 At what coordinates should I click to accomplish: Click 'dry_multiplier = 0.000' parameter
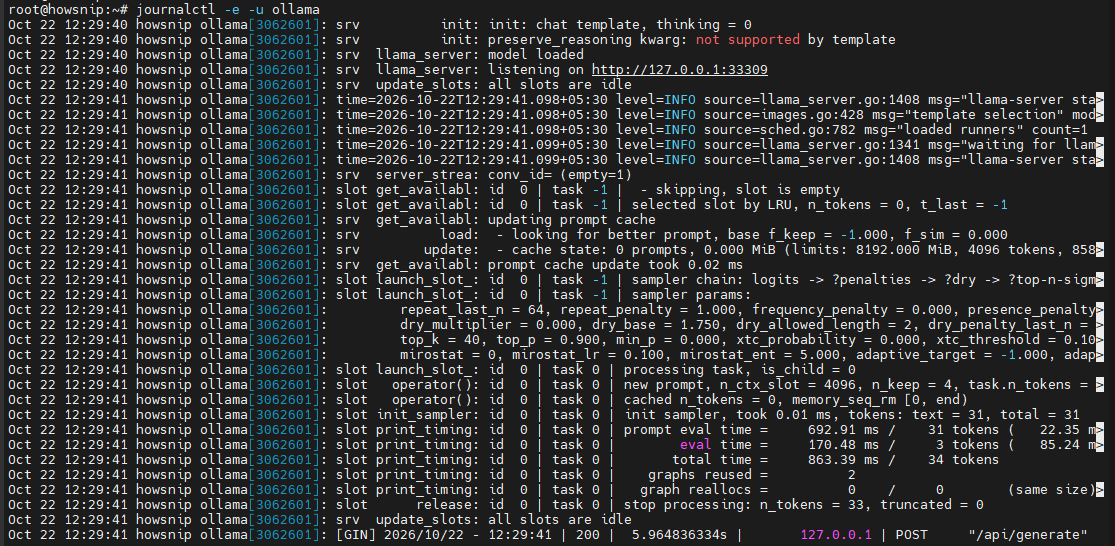(x=486, y=325)
